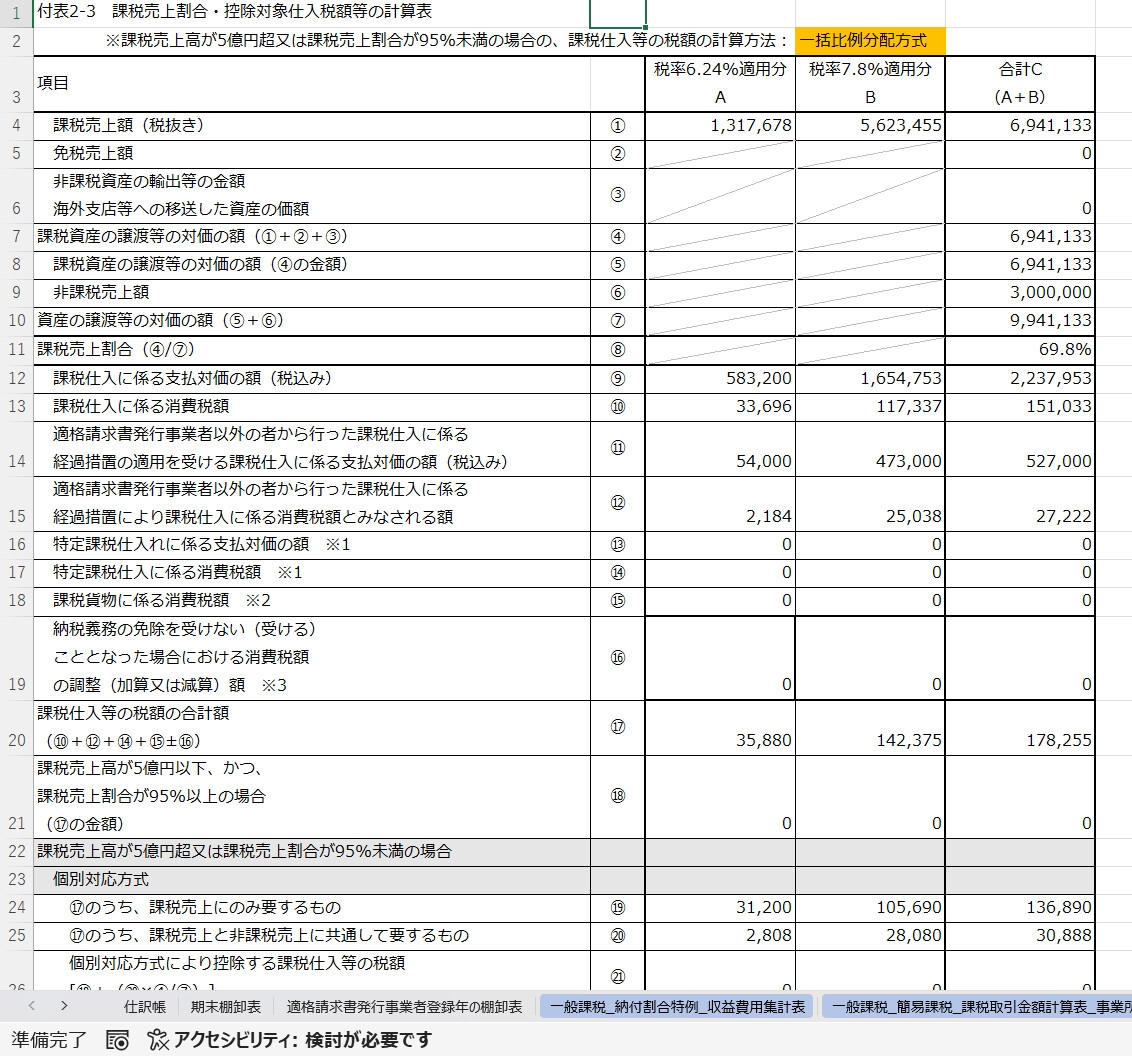Select cell with value 5,623,455
The height and width of the screenshot is (1056, 1132).
tap(870, 126)
